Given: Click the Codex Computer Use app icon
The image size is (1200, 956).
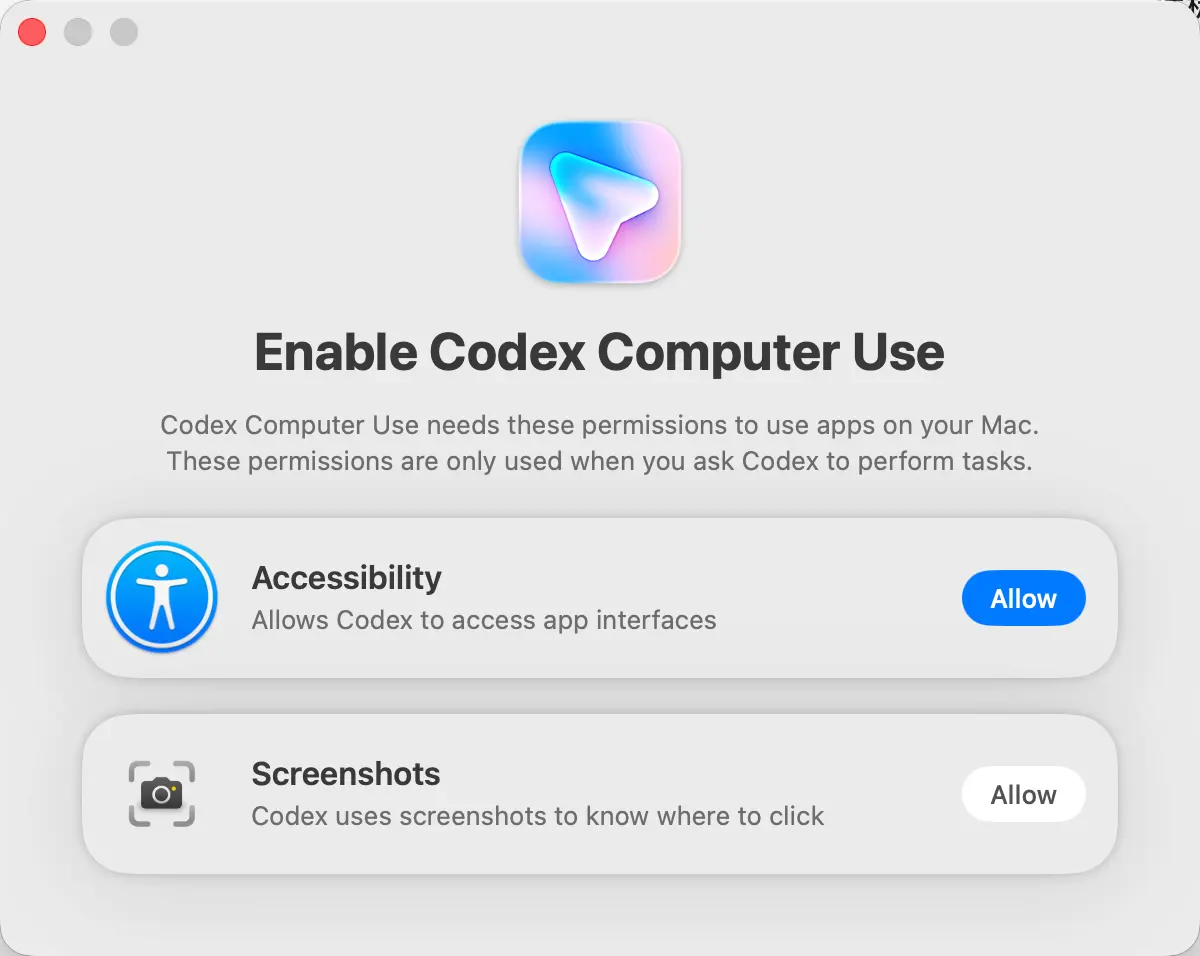Looking at the screenshot, I should [600, 203].
